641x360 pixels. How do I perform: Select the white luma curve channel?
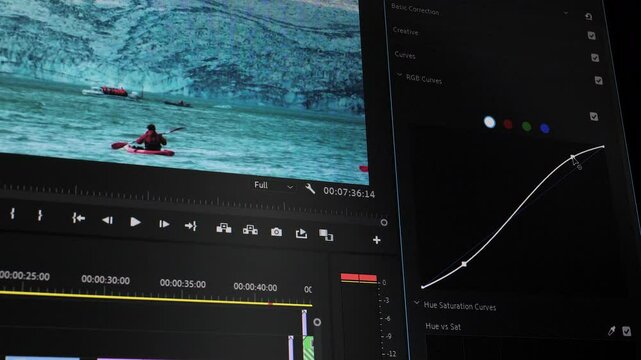coord(489,122)
